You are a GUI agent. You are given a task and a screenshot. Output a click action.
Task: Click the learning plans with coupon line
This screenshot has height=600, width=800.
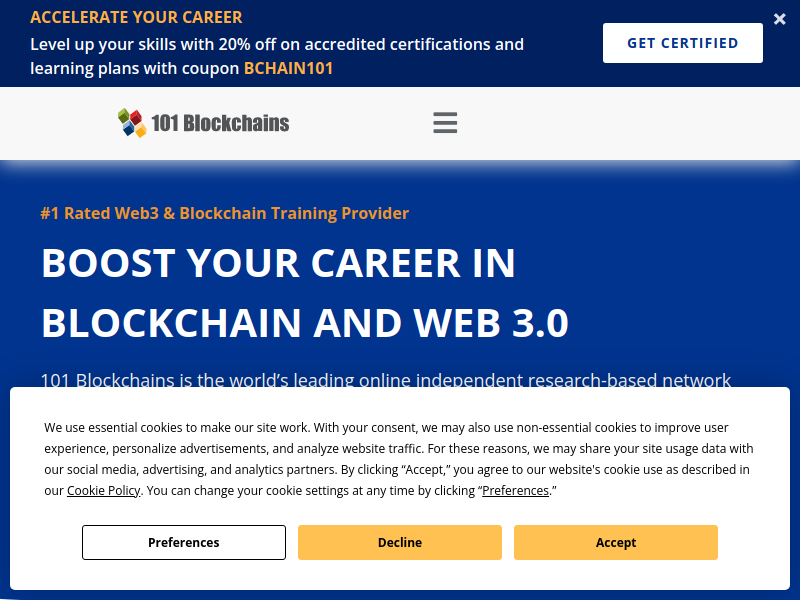pos(181,68)
